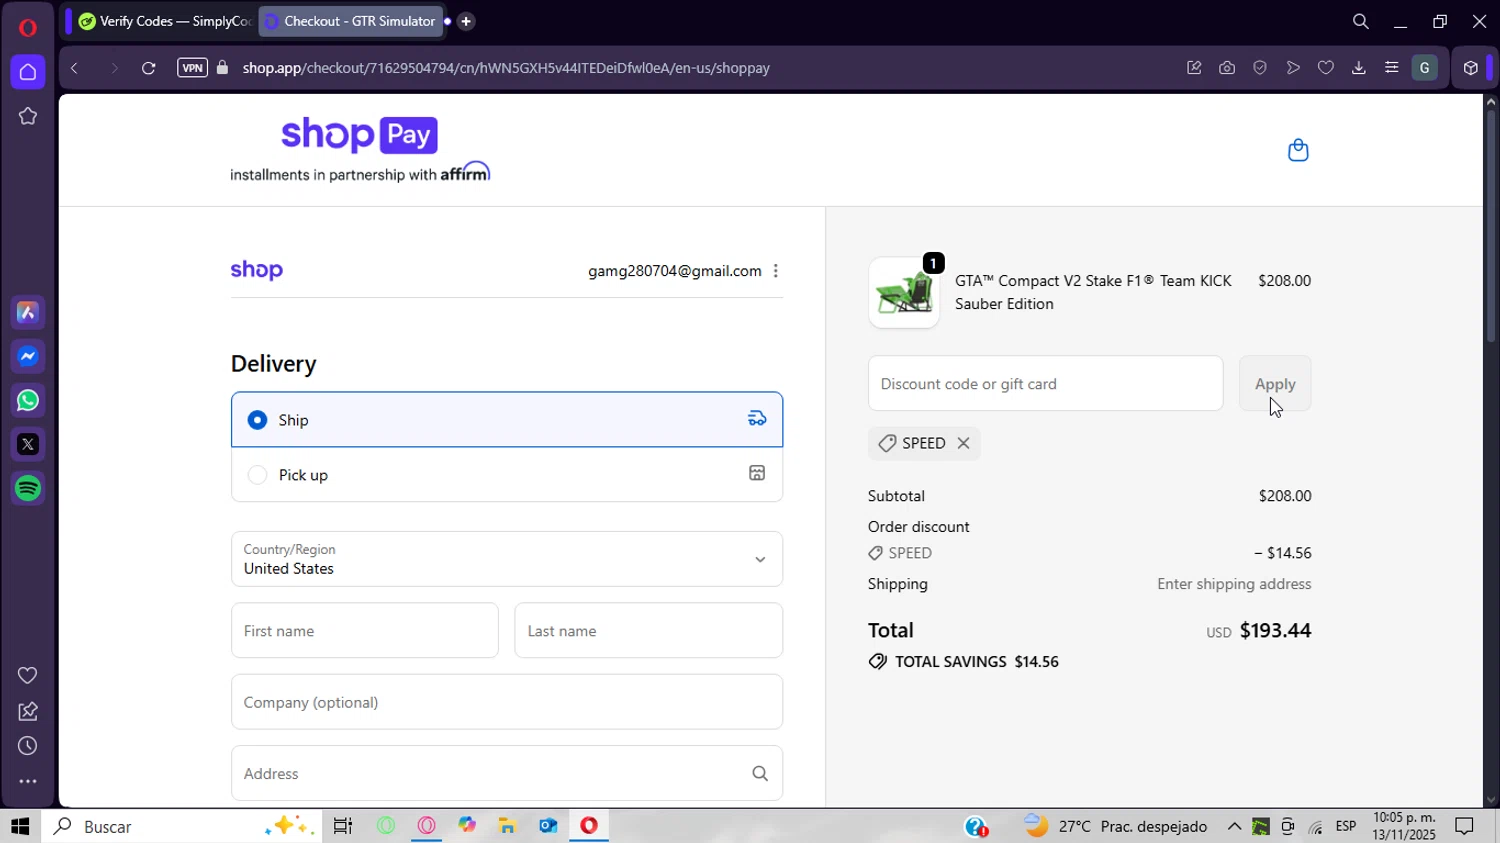Open X (Twitter) in the sidebar

pos(28,445)
